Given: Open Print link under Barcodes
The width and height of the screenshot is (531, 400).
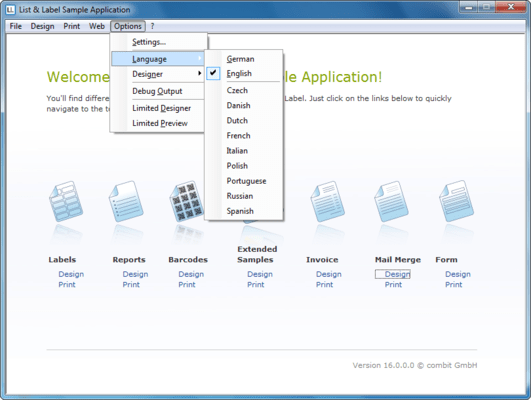Looking at the screenshot, I should click(187, 285).
